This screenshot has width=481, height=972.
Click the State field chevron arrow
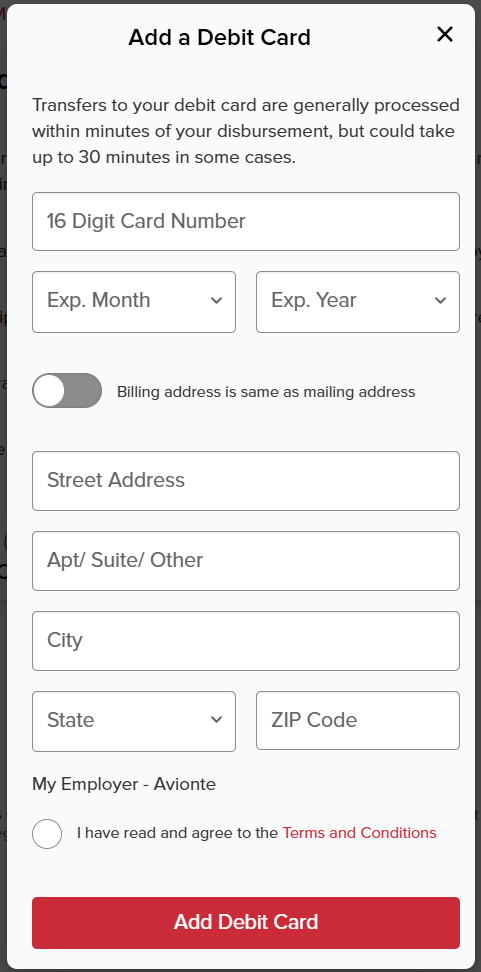coord(216,720)
